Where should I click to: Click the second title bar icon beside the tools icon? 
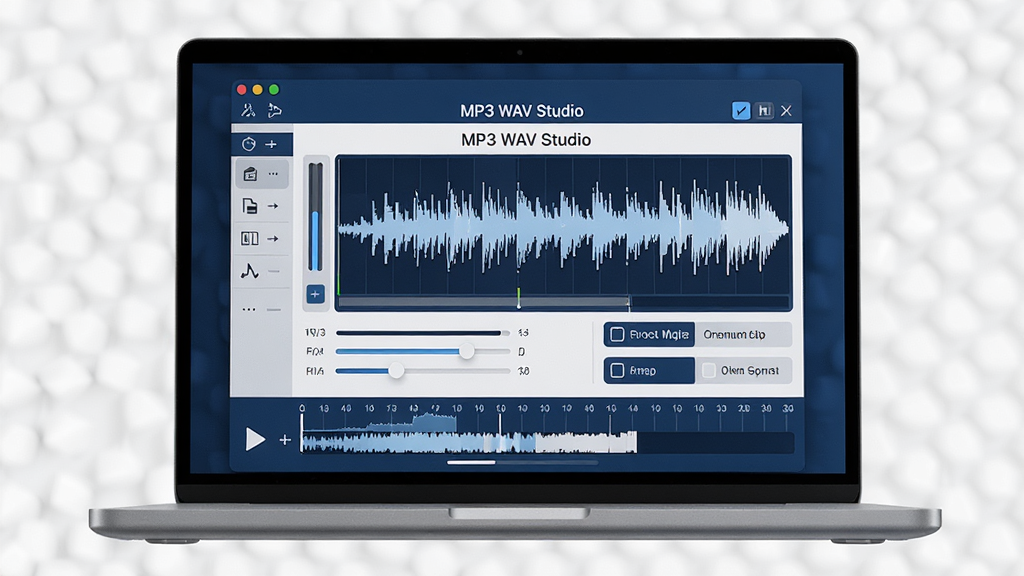(x=275, y=110)
